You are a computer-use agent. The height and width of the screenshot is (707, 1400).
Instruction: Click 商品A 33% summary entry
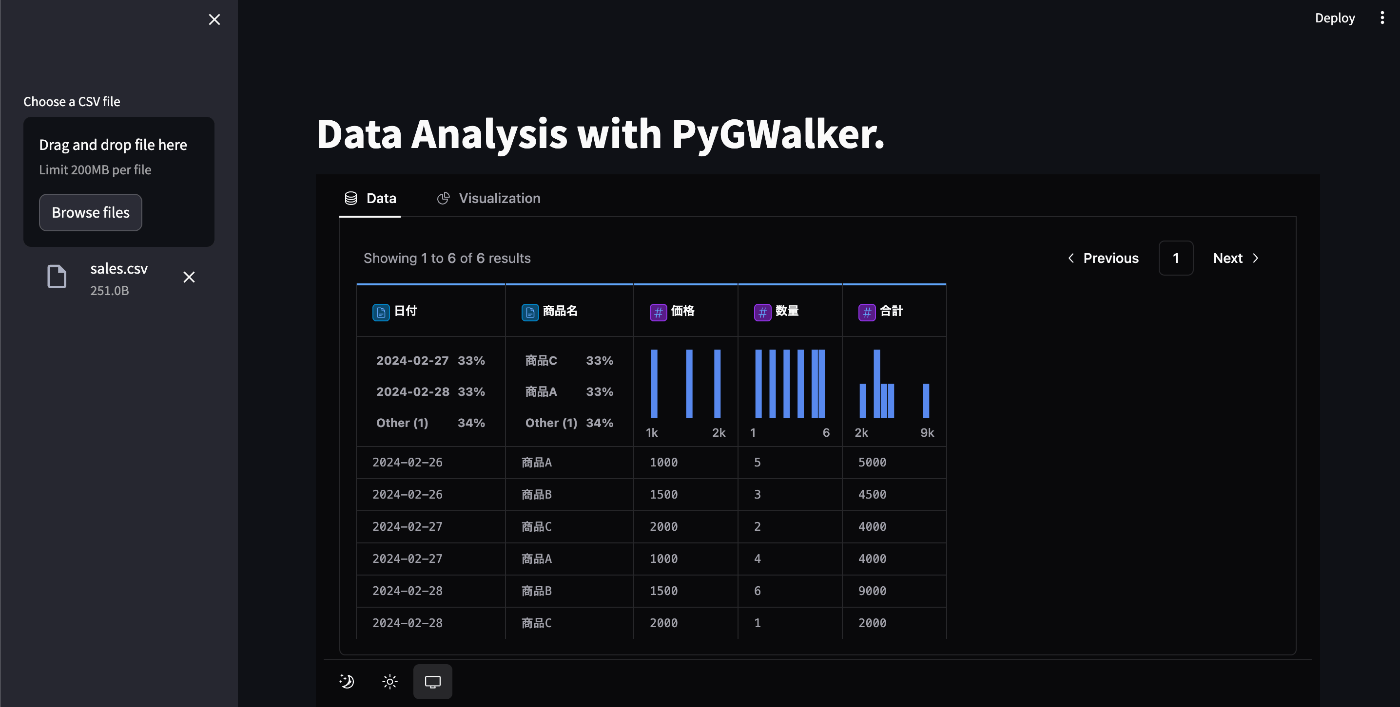point(569,391)
